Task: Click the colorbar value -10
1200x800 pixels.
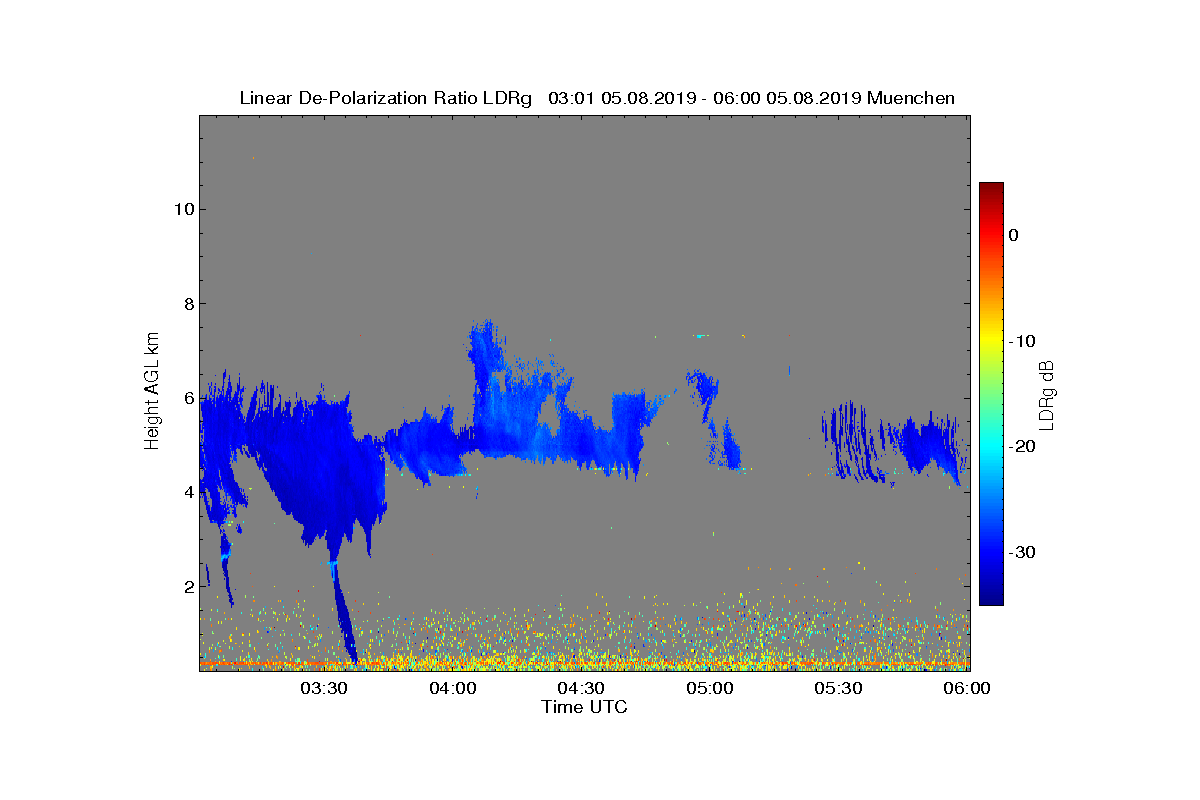Action: tap(1021, 341)
